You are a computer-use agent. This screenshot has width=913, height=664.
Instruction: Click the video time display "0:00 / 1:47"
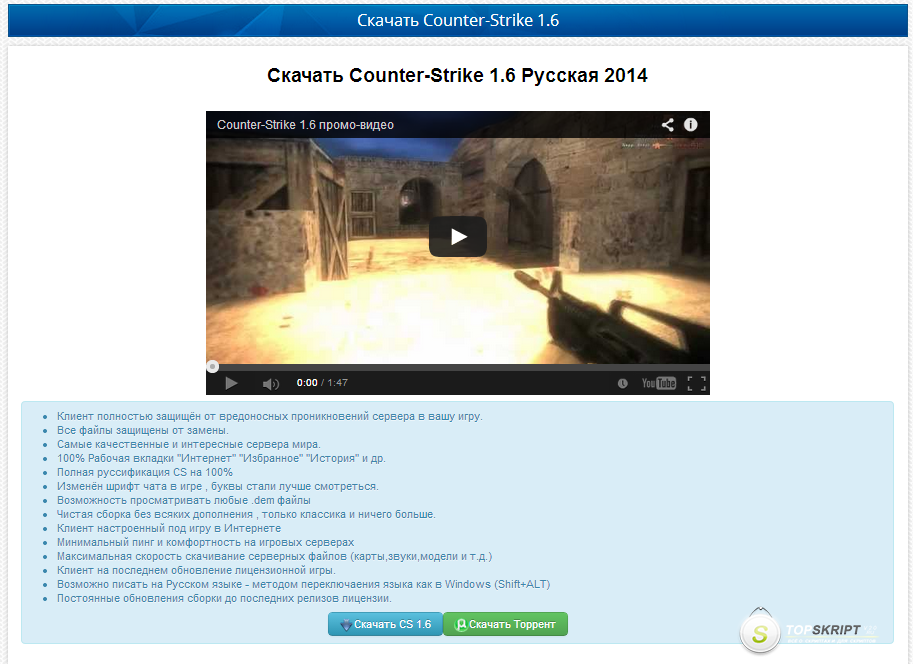tap(322, 383)
